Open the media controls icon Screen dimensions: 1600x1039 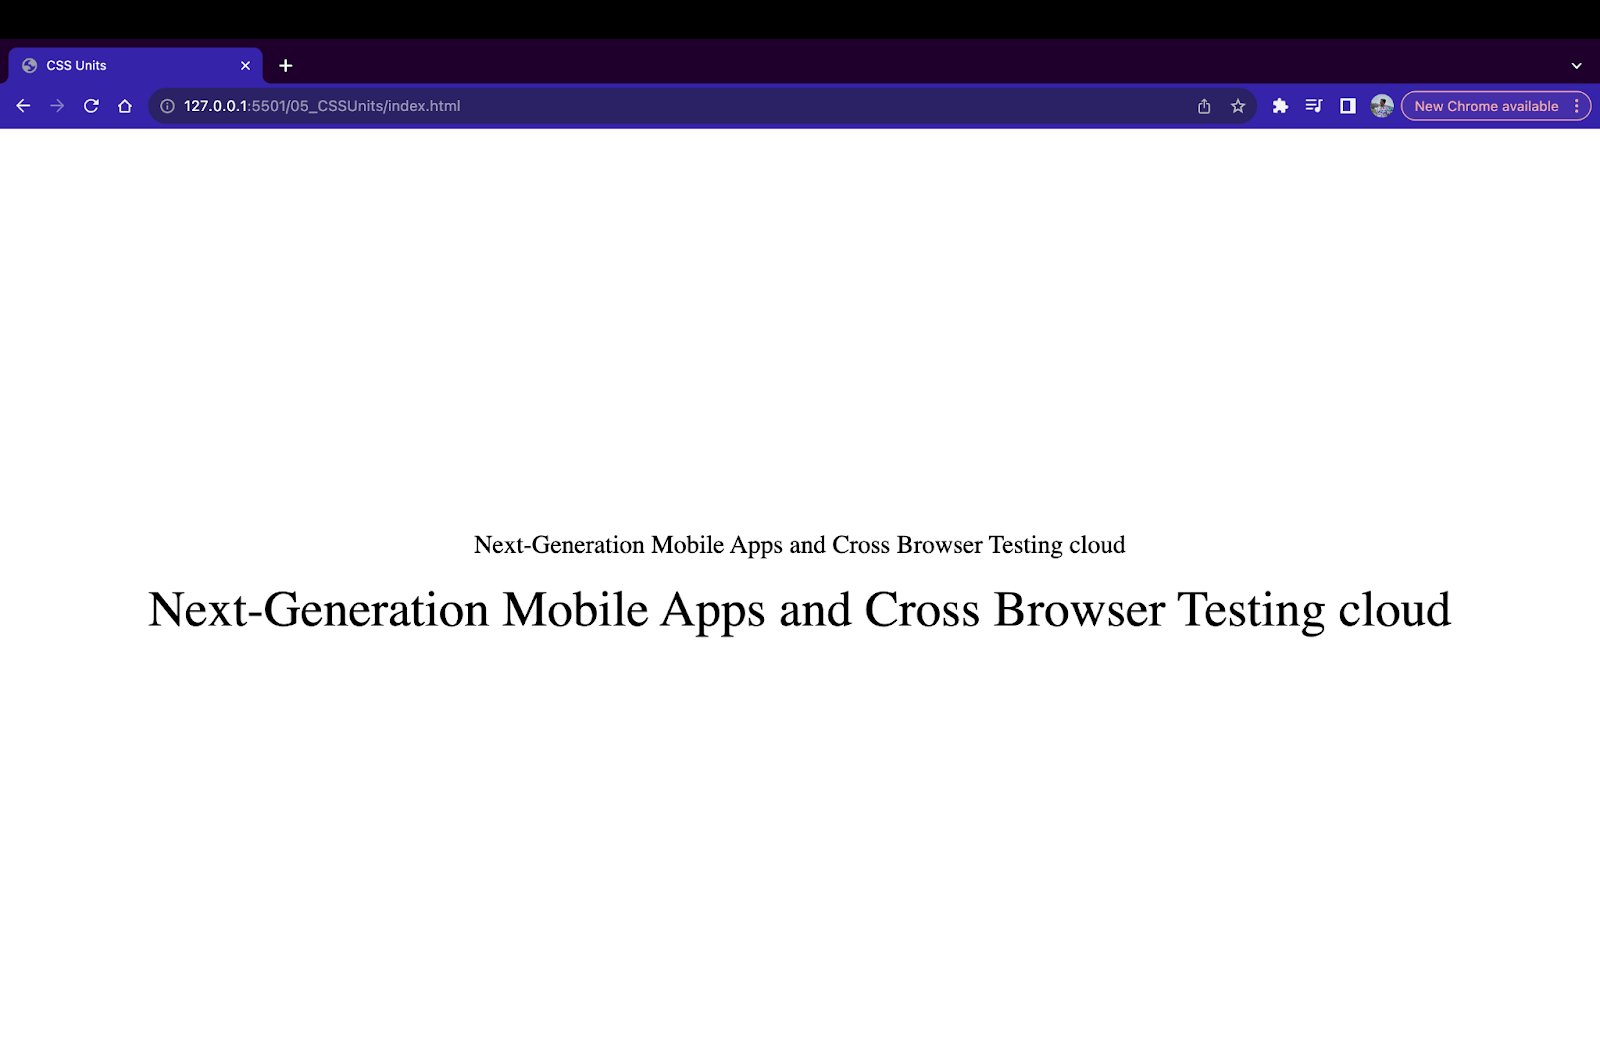pos(1314,106)
